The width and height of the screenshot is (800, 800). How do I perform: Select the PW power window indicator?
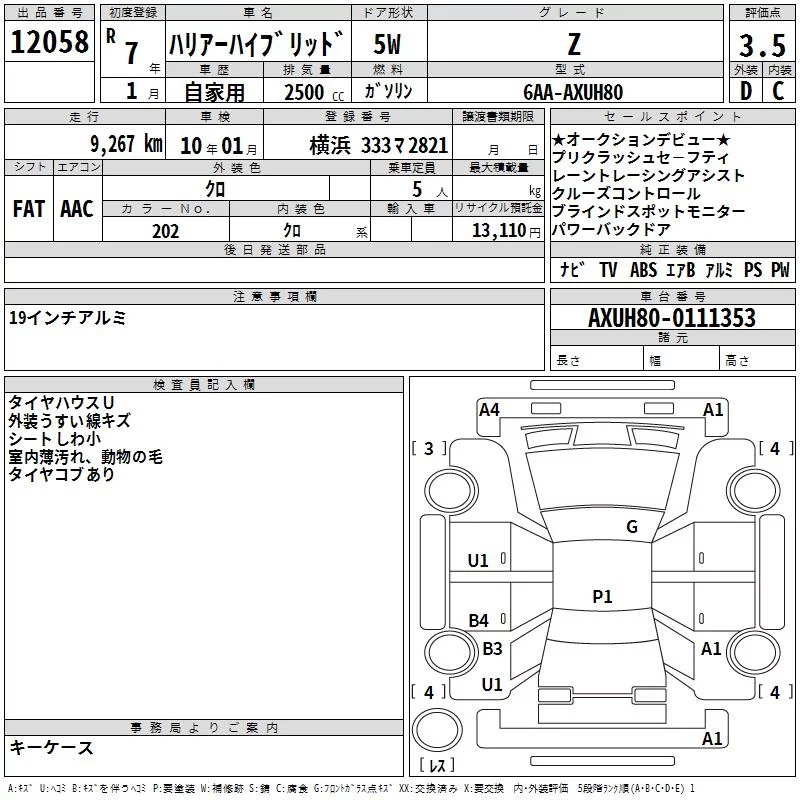(x=779, y=269)
